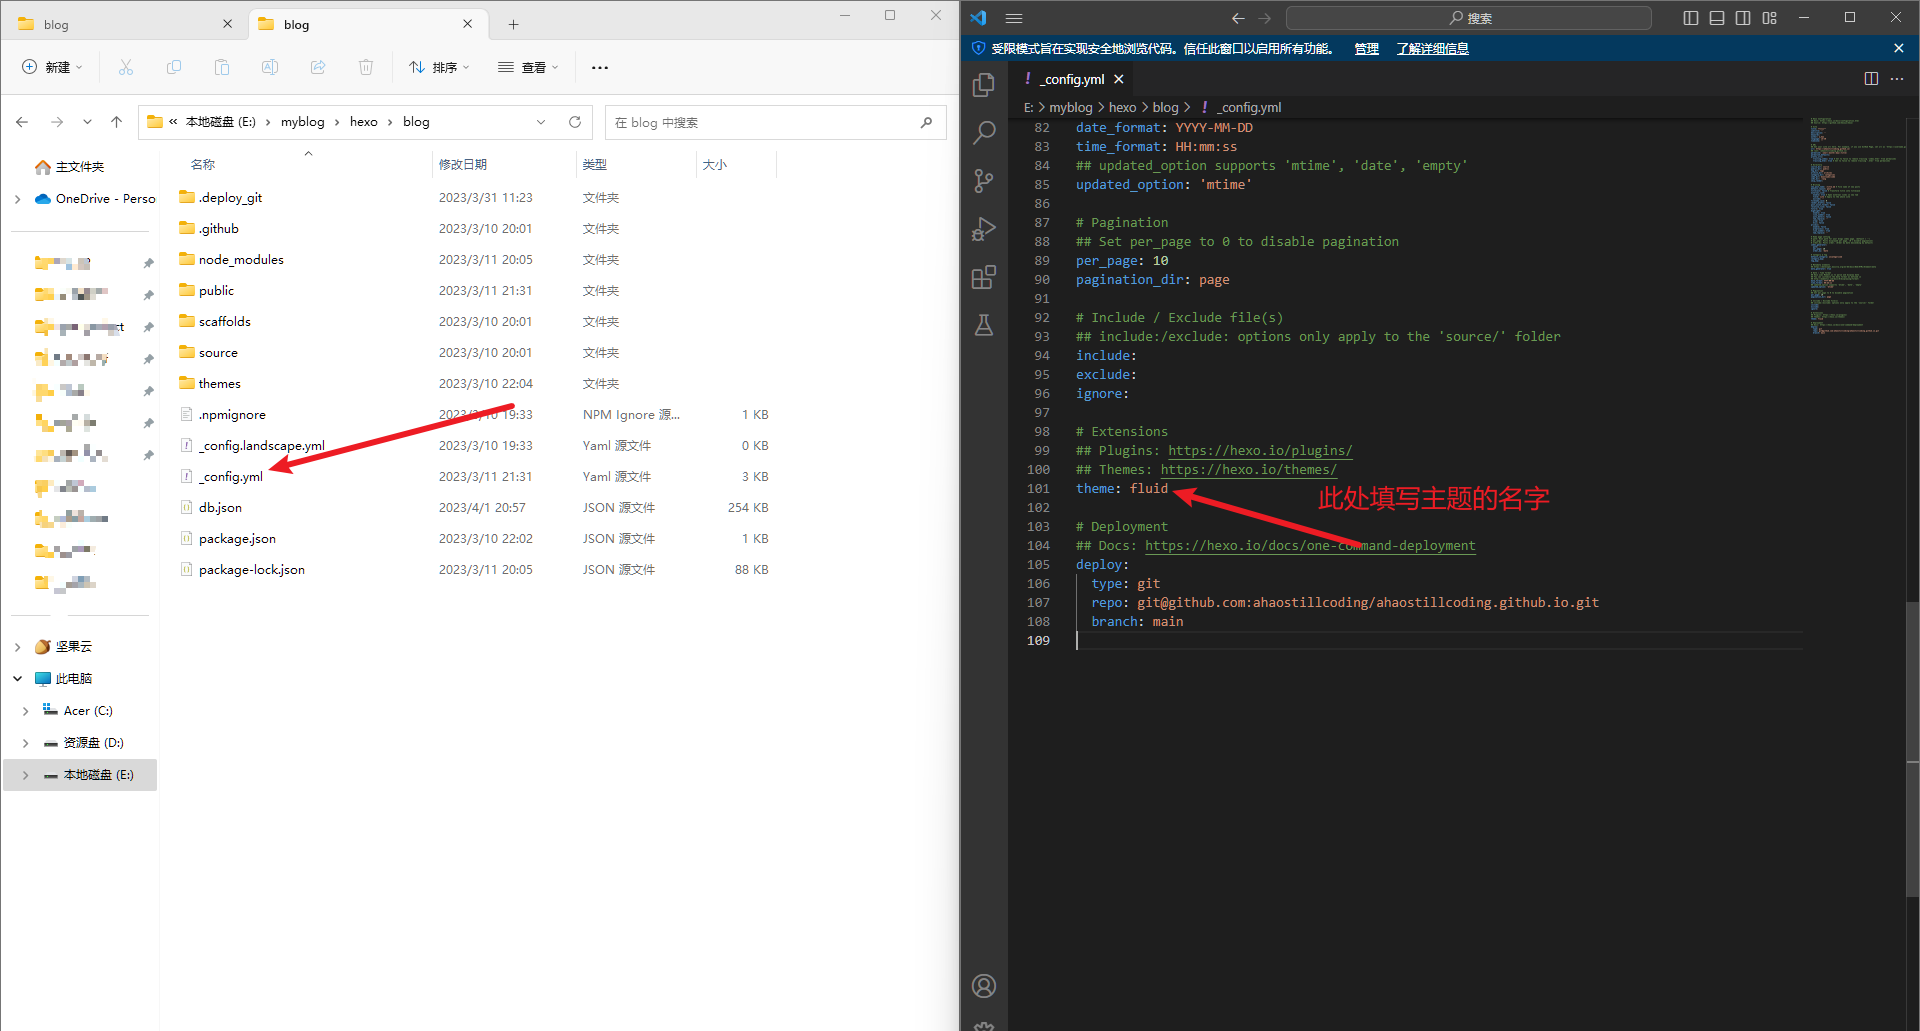Click hexo in the editor breadcrumb
The image size is (1920, 1031).
coord(1122,107)
